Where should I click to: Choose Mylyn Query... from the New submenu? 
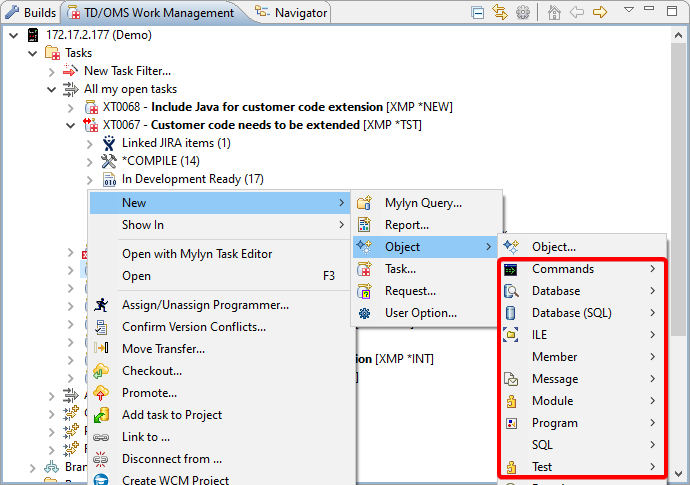423,203
